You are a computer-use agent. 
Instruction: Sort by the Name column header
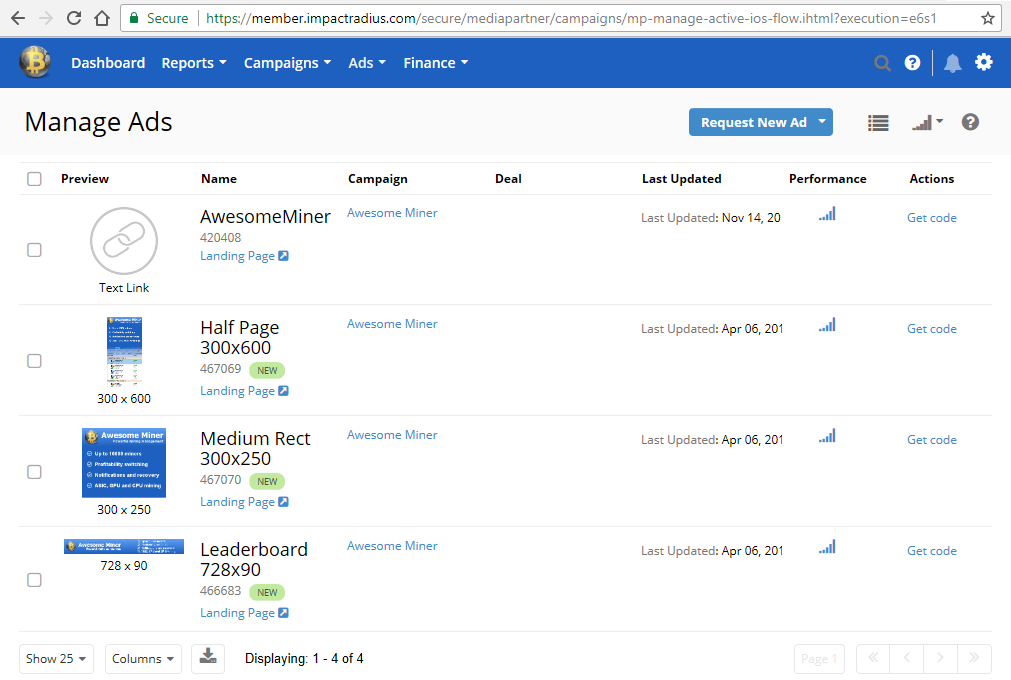pos(219,179)
